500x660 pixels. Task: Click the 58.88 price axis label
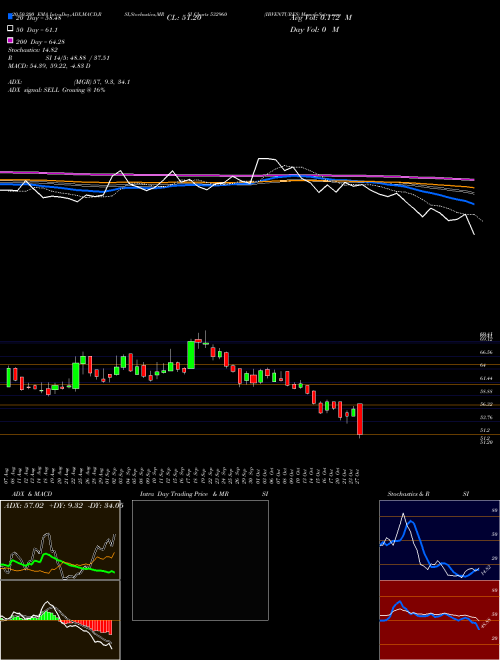486,391
